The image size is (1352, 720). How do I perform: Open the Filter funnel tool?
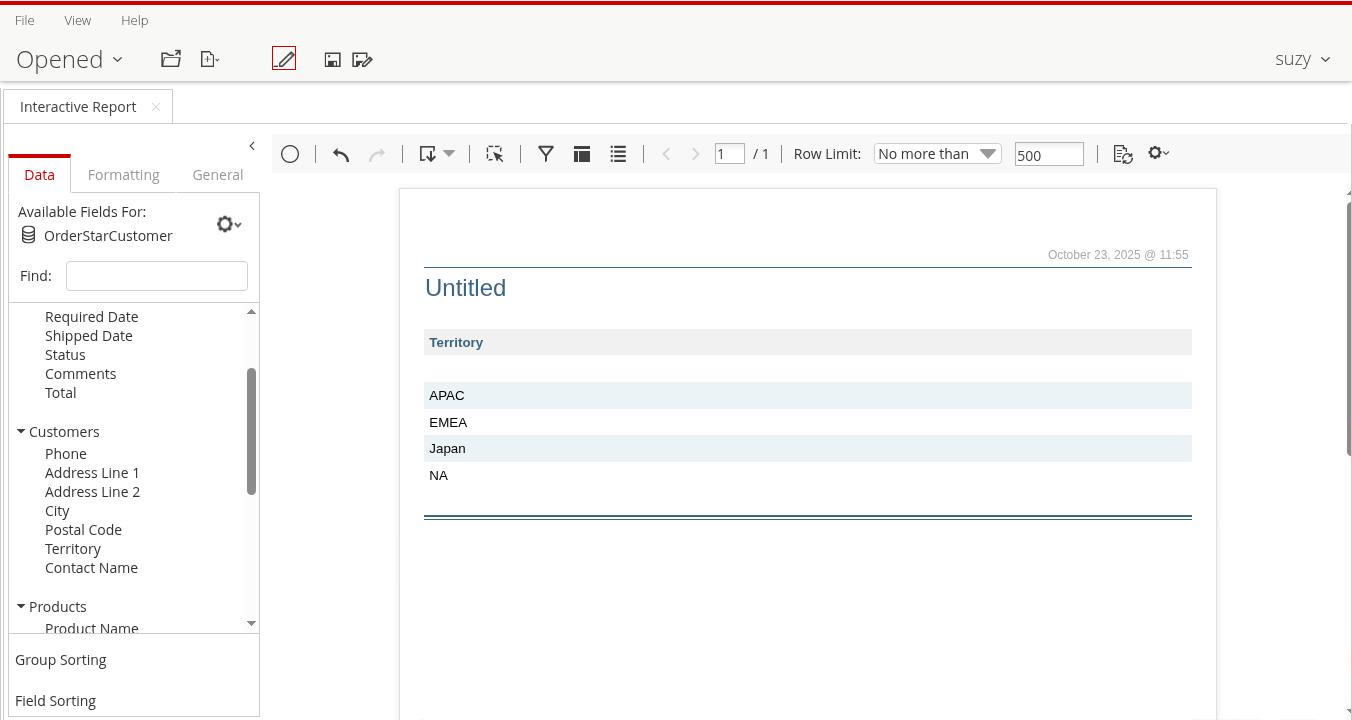pyautogui.click(x=546, y=154)
